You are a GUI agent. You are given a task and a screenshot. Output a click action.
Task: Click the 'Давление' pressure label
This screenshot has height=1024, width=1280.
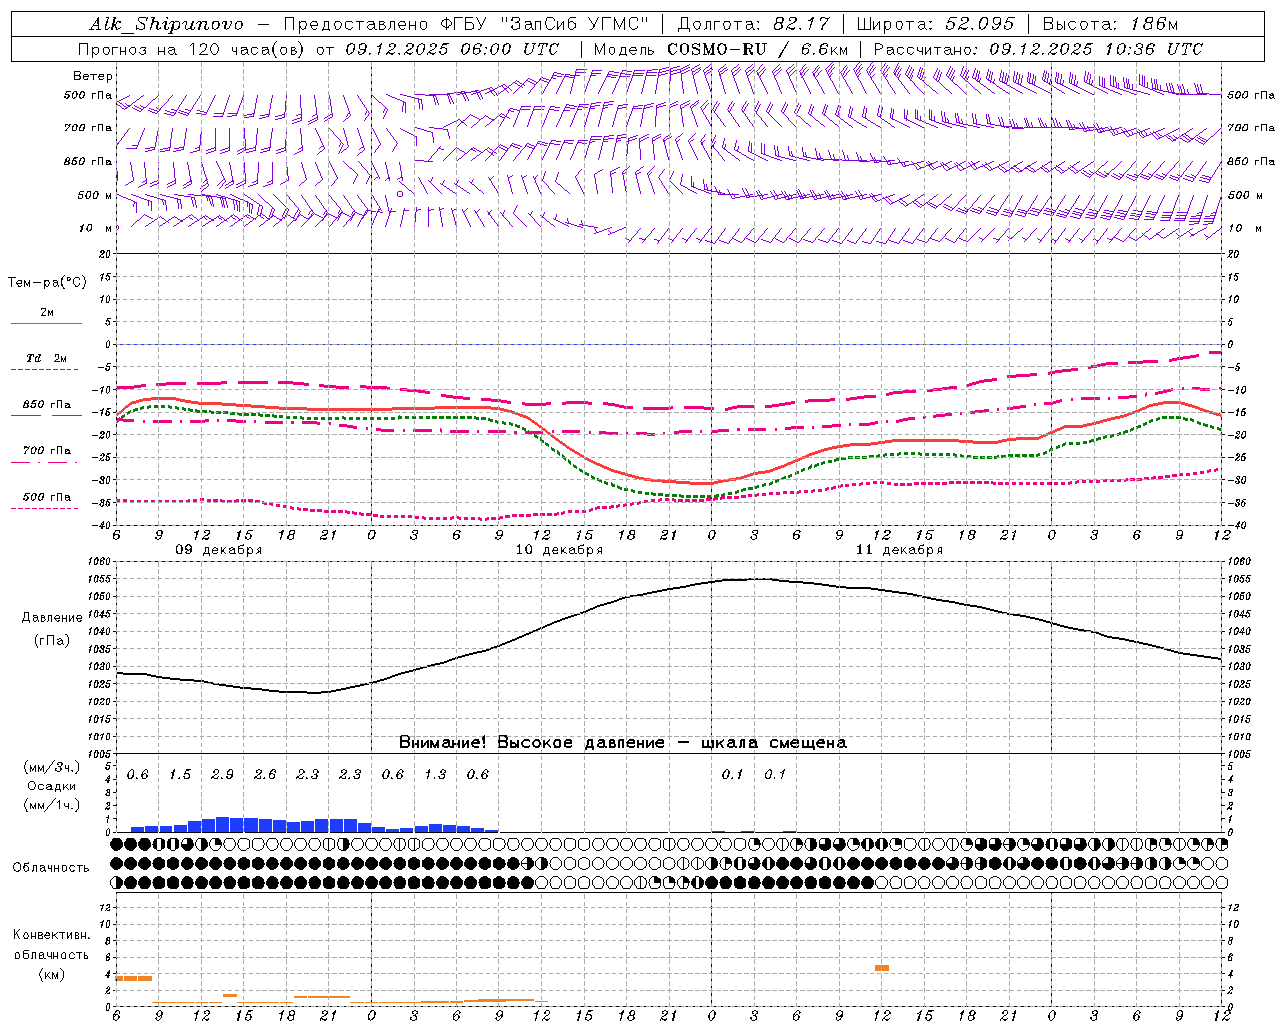click(52, 618)
